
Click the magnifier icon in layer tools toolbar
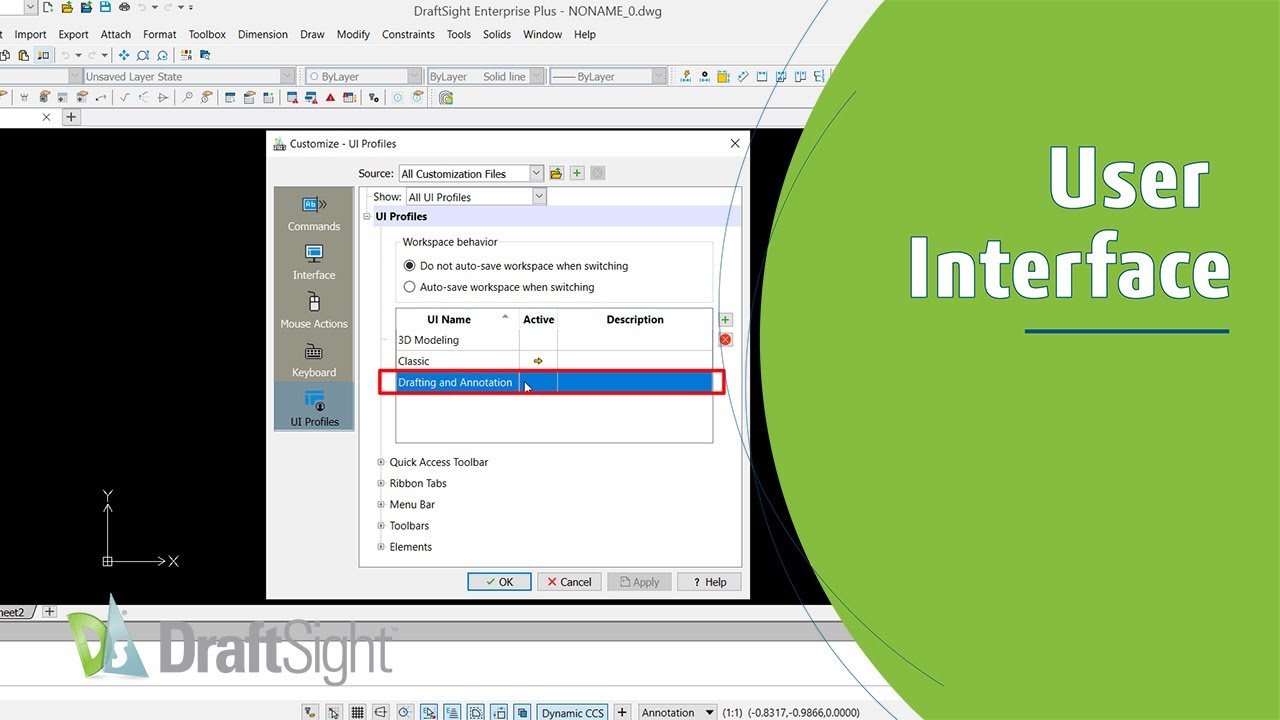(187, 97)
